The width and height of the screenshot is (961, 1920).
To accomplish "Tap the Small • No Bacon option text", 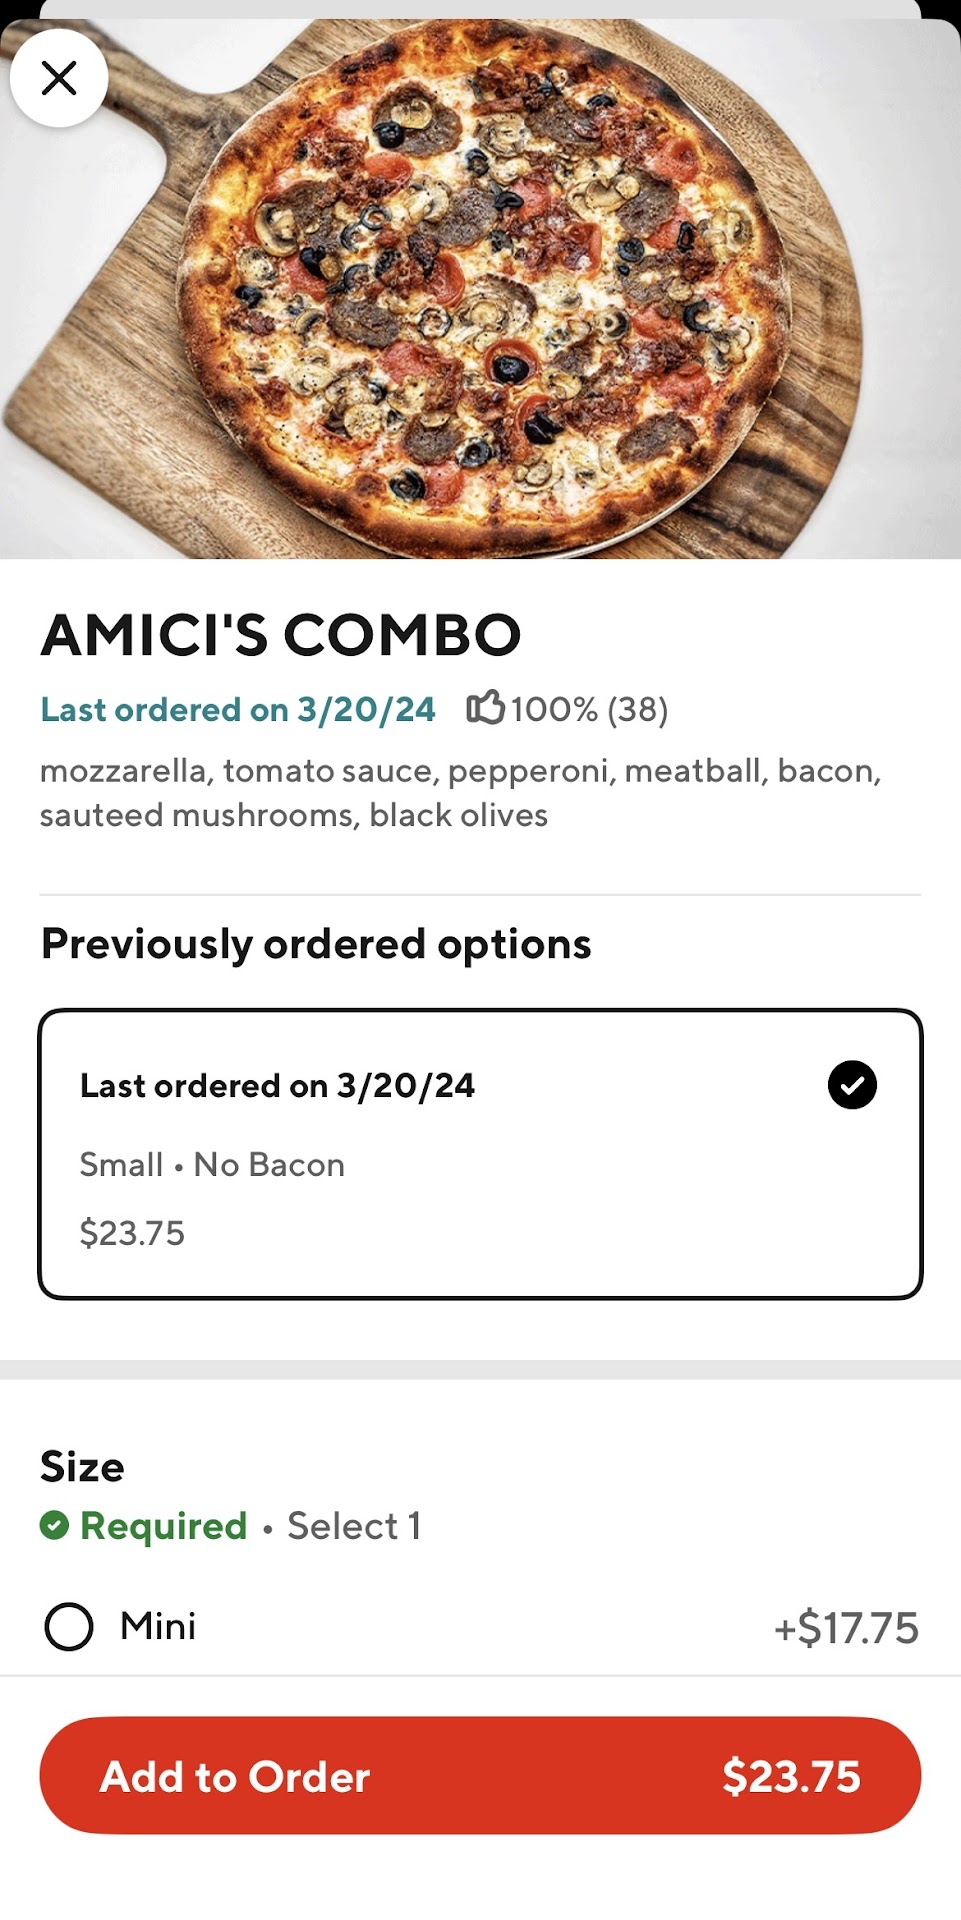I will (x=212, y=1165).
